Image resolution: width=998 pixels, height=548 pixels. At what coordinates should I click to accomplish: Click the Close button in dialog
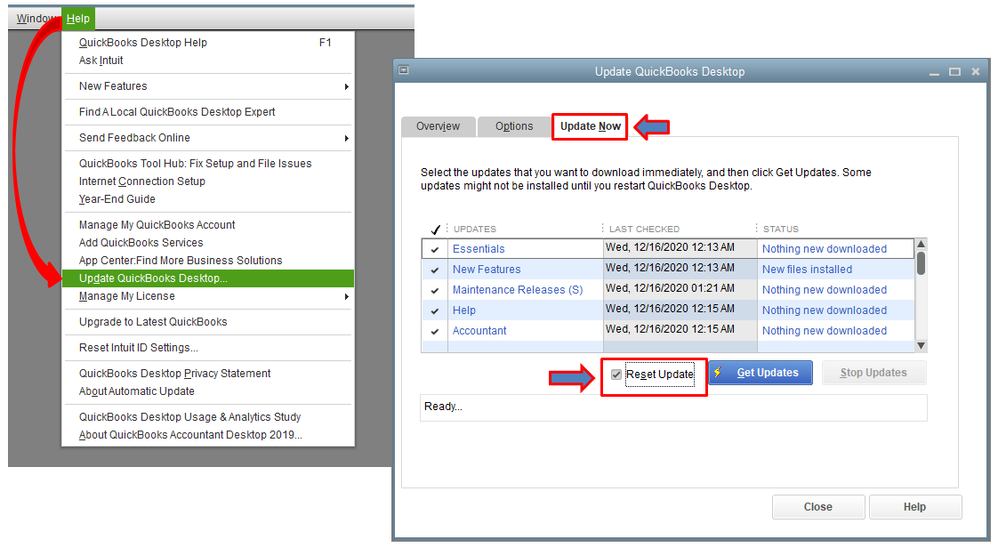coord(818,507)
